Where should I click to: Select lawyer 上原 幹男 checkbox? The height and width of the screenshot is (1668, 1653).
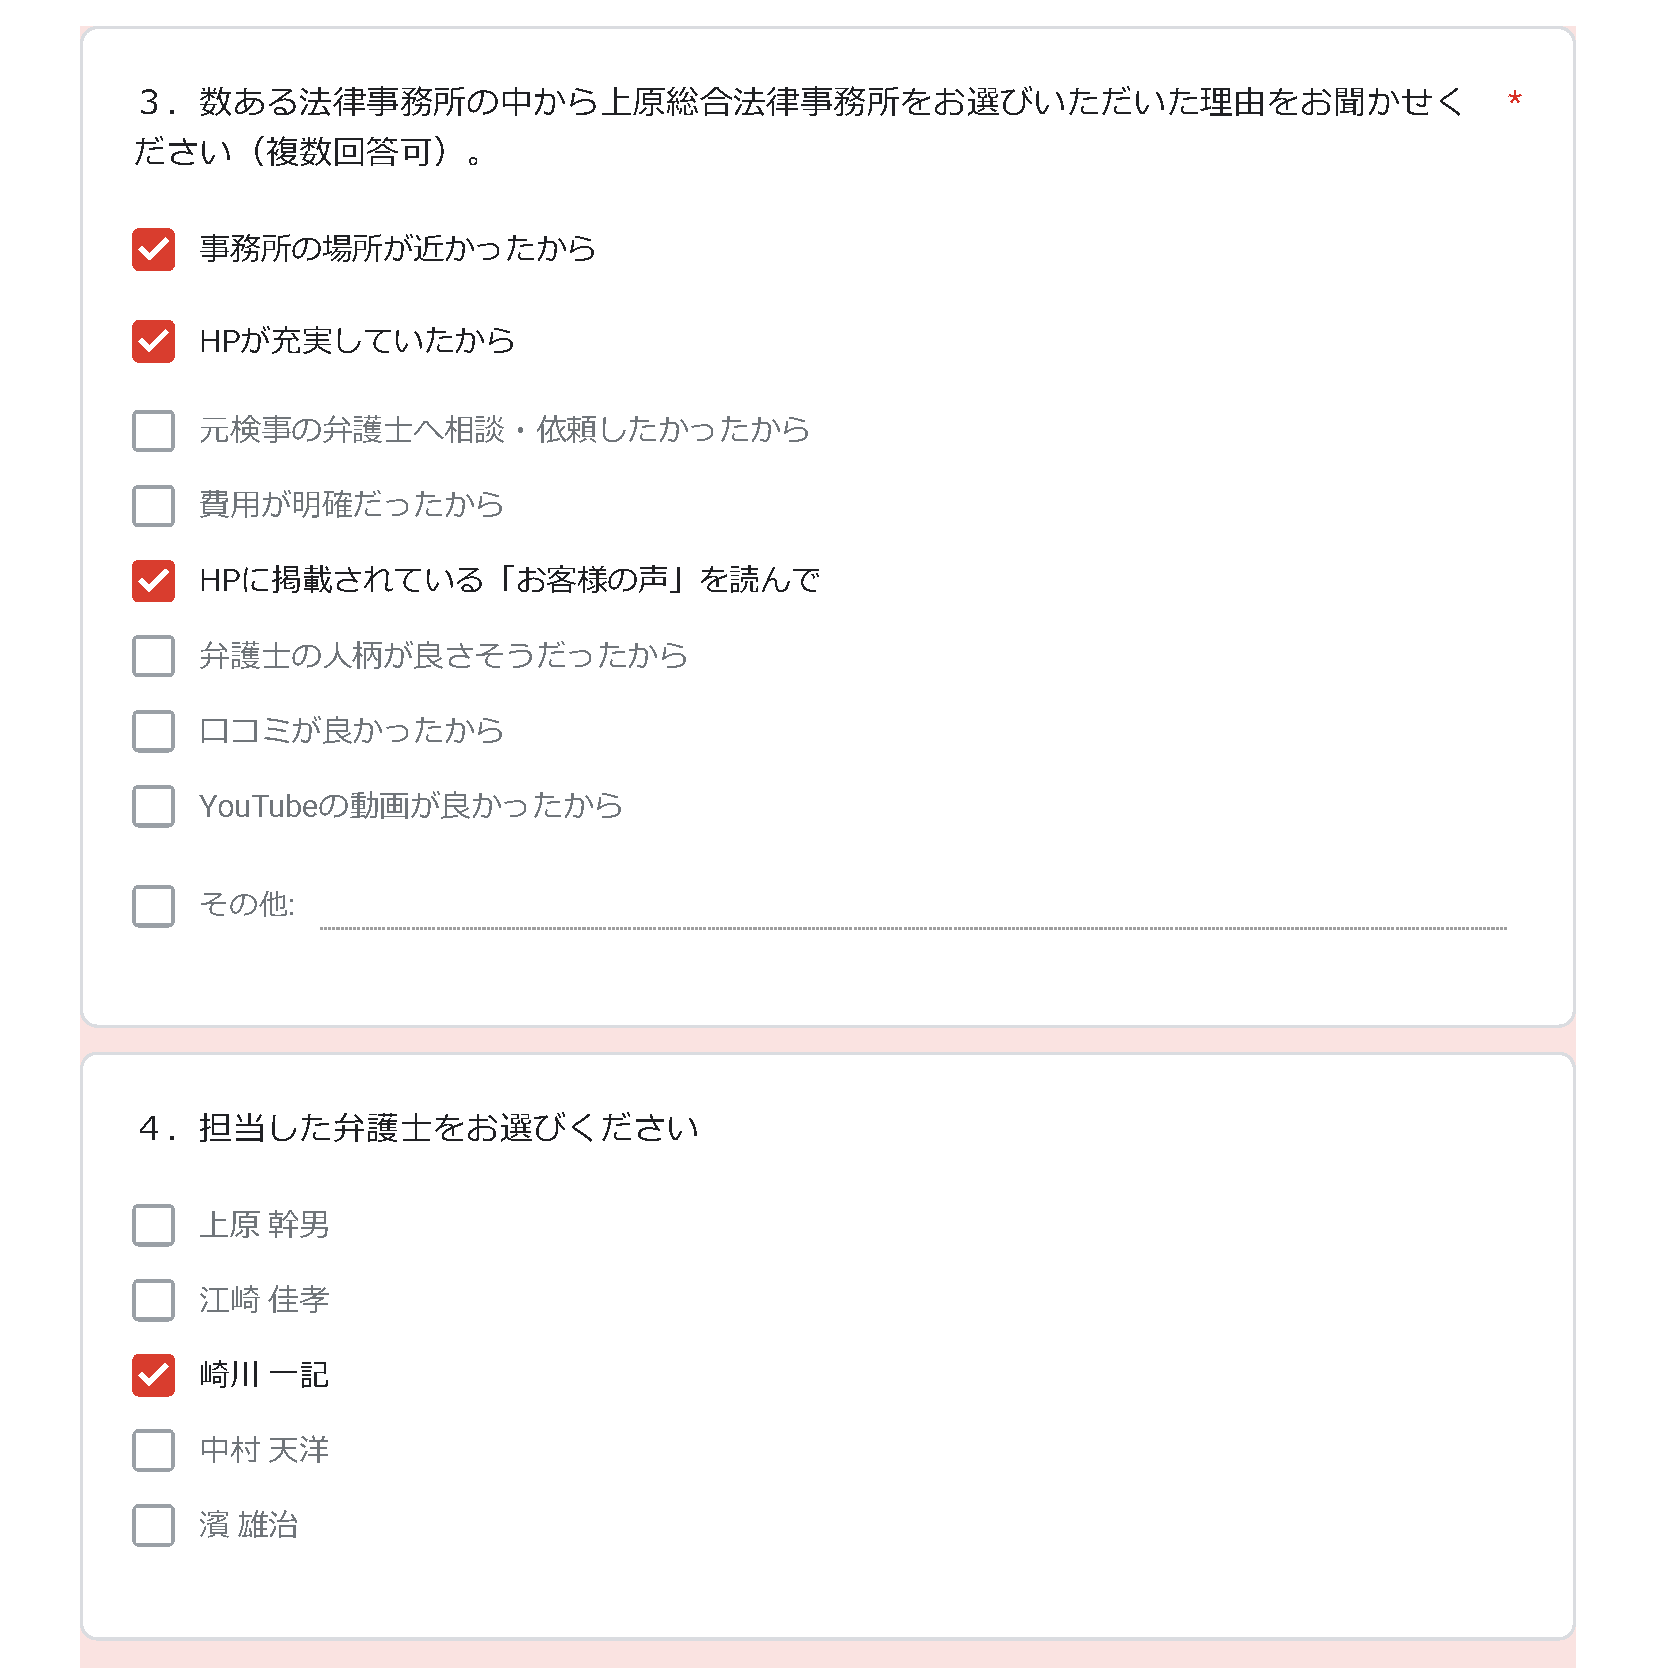point(153,1225)
